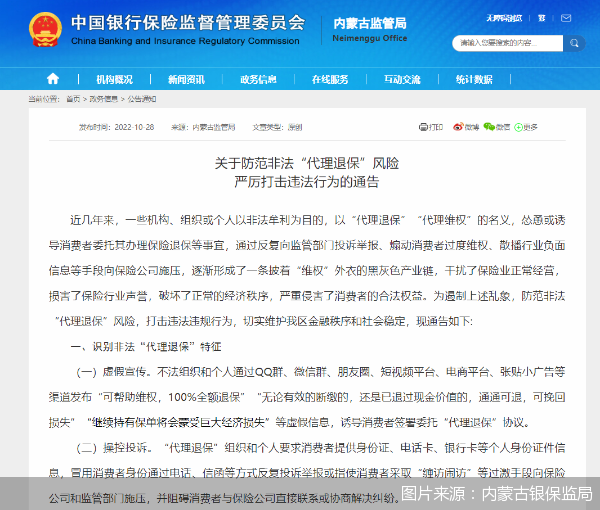Screen dimensions: 600x510
Task: Click the article title 关于防范非法“代理退保”风险
Action: (x=307, y=163)
